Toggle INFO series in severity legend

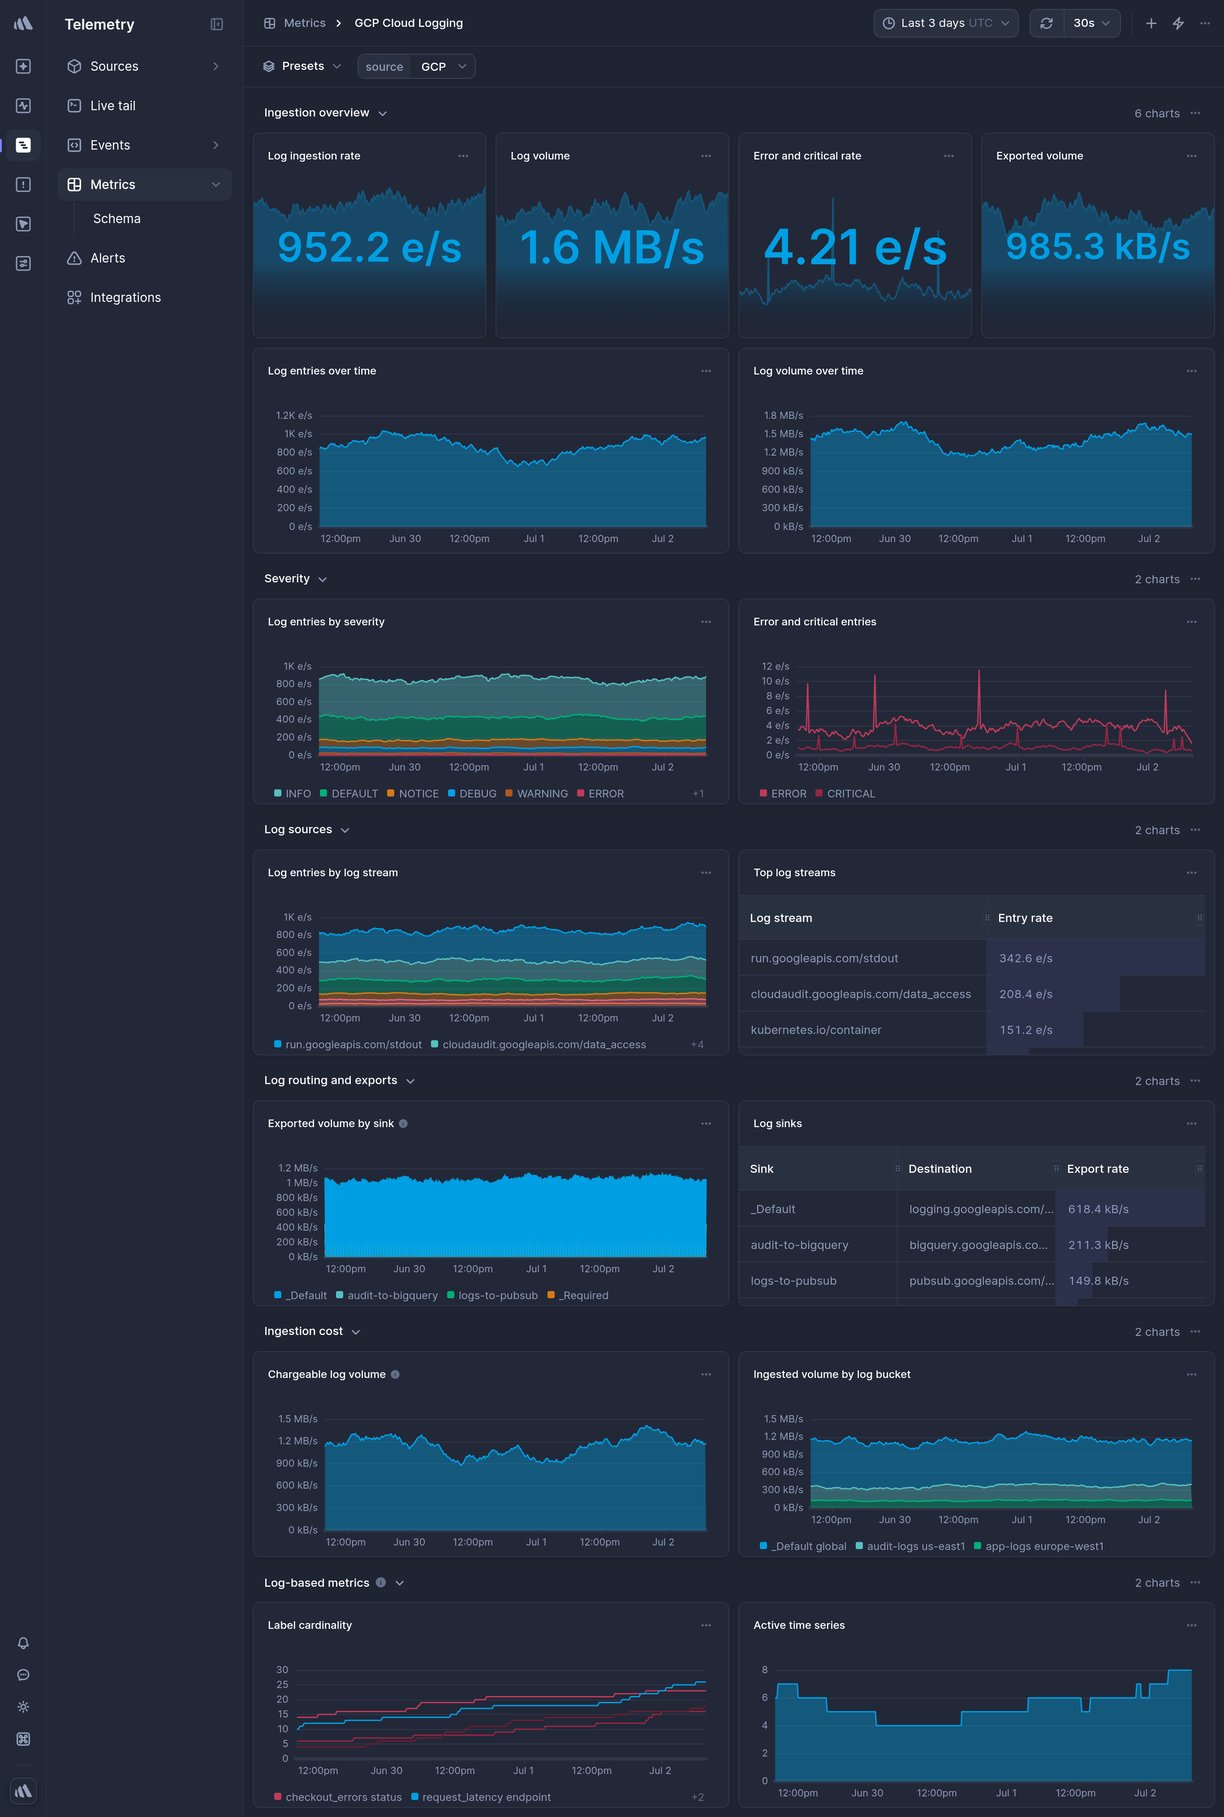point(292,794)
